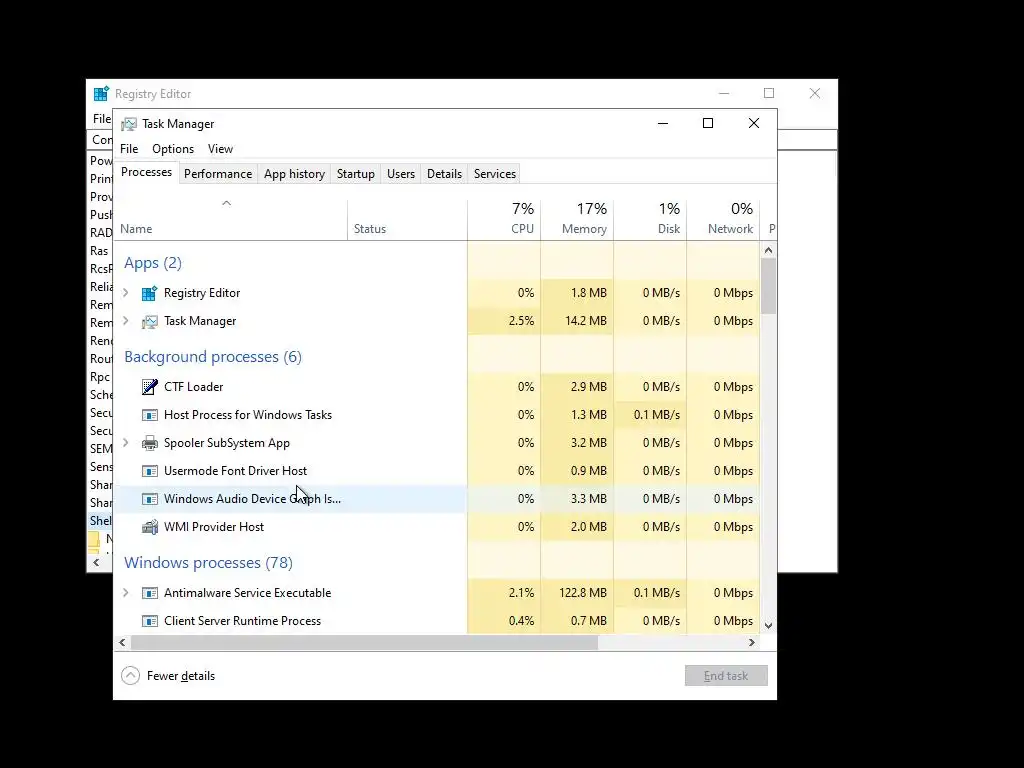The image size is (1024, 768).
Task: Click the Task Manager process row icon
Action: tap(150, 321)
